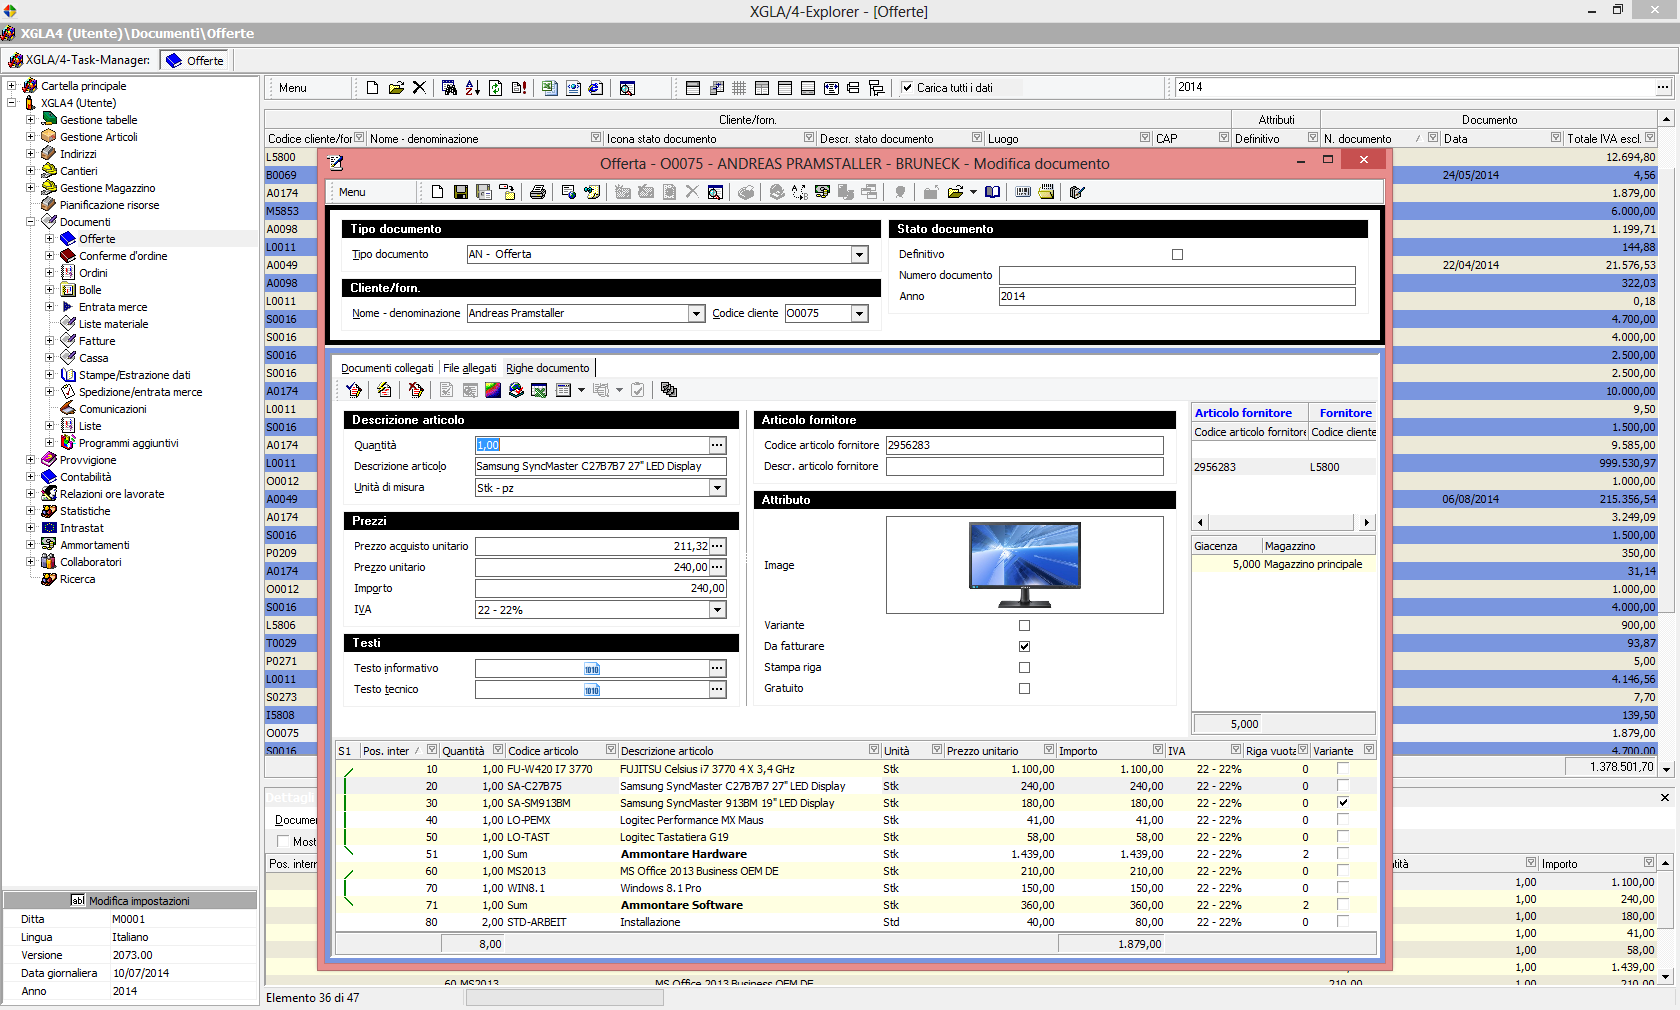Viewport: 1680px width, 1010px height.
Task: Toggle the Variante checkbox in Attributo section
Action: tap(1024, 625)
